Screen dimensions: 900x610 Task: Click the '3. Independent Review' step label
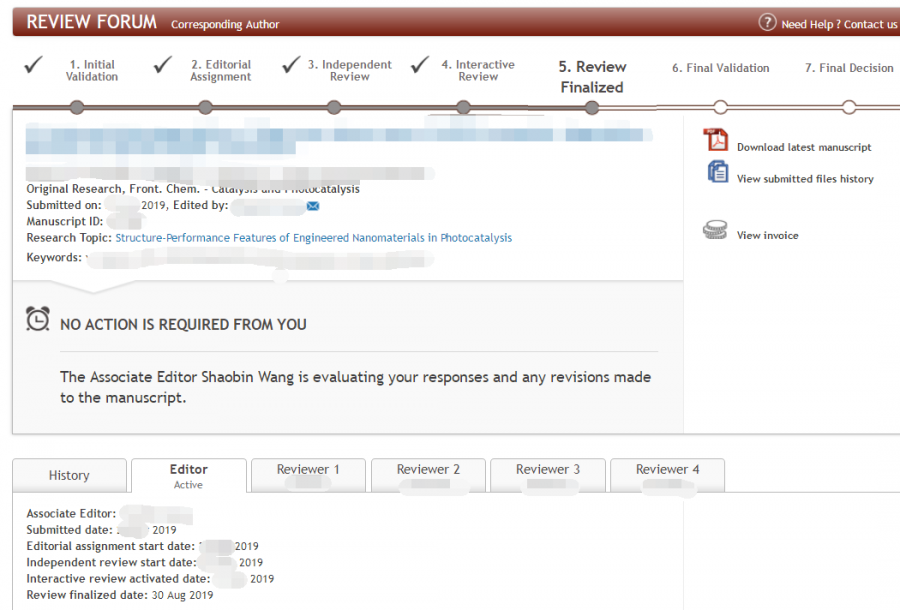(350, 71)
